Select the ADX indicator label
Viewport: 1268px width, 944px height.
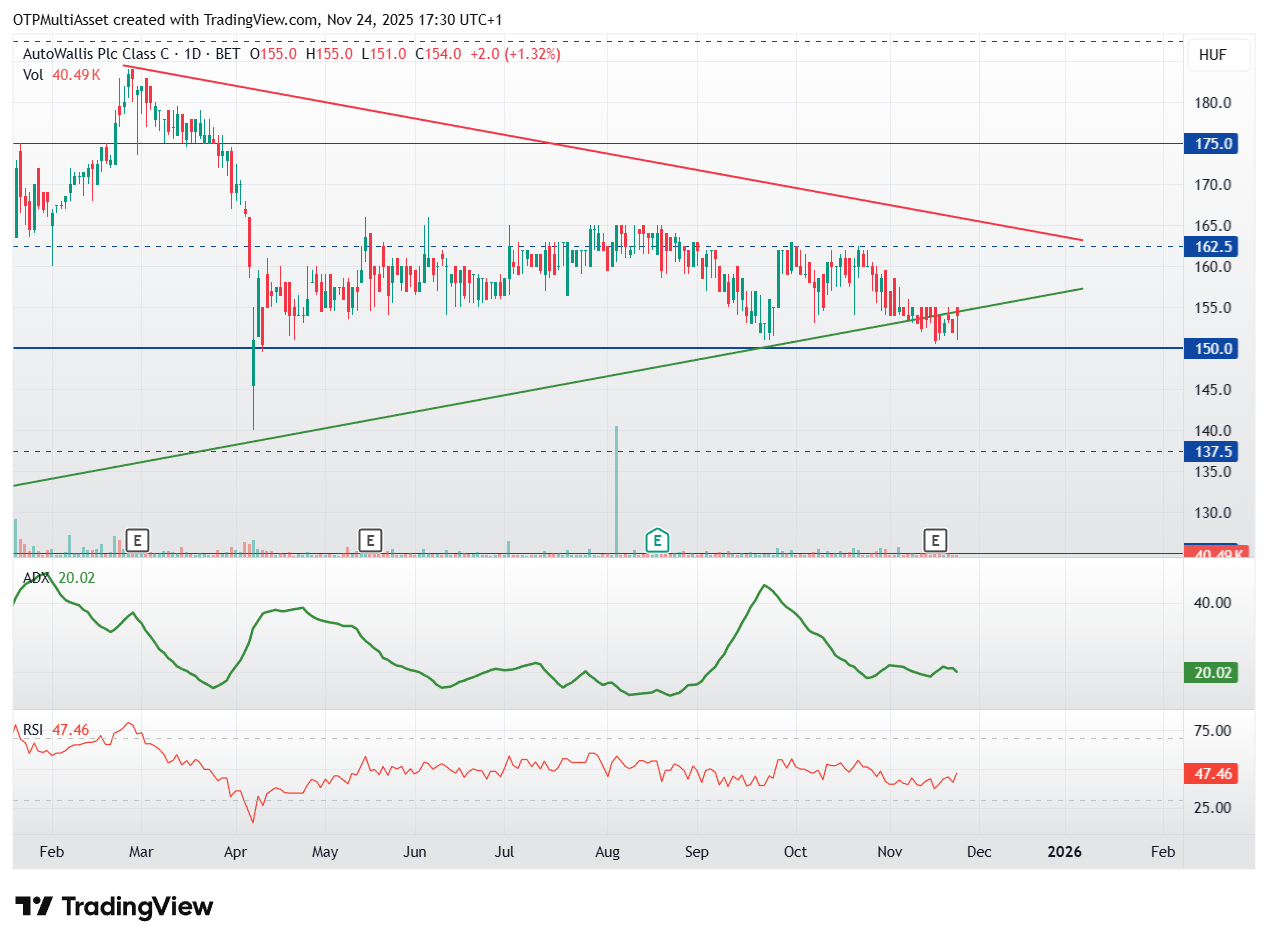(36, 577)
